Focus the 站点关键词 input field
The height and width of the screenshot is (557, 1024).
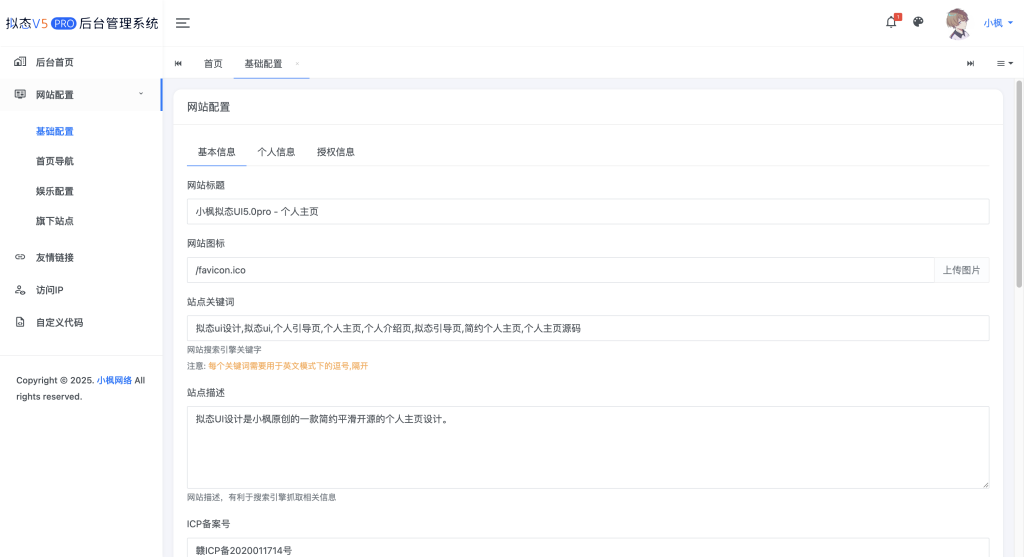(x=588, y=328)
